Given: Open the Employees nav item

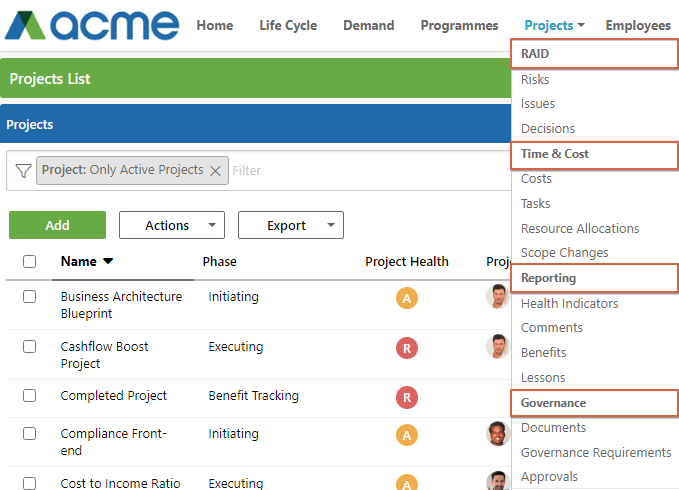Looking at the screenshot, I should pyautogui.click(x=638, y=26).
